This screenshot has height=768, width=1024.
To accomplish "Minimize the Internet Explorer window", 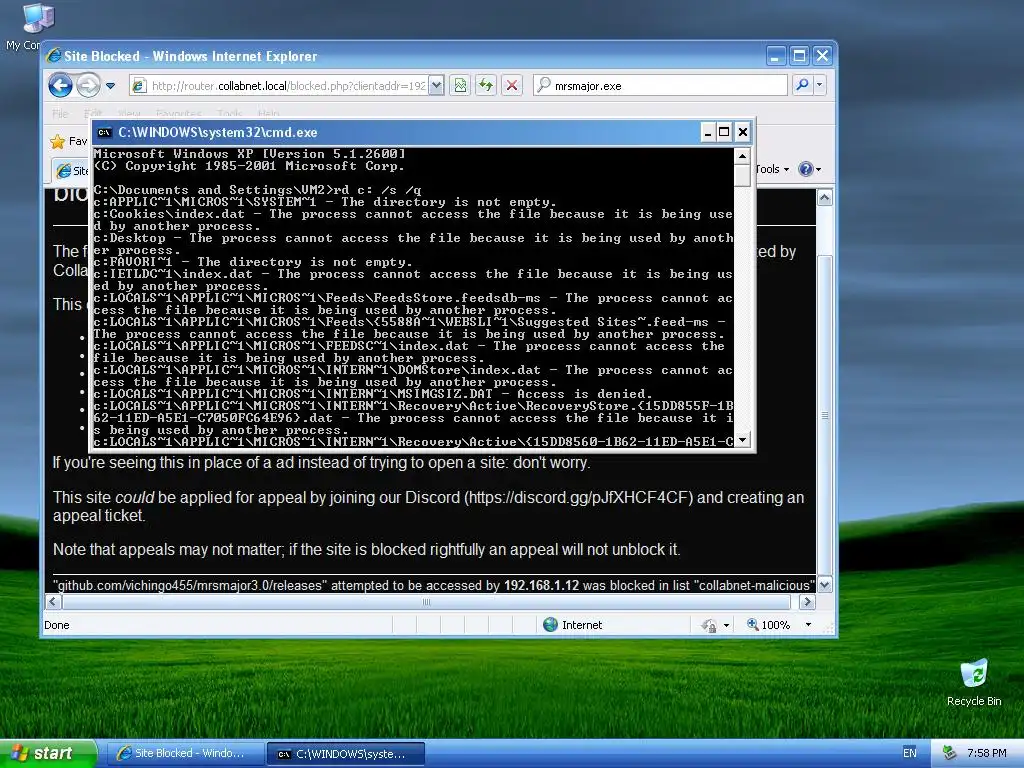I will click(775, 56).
